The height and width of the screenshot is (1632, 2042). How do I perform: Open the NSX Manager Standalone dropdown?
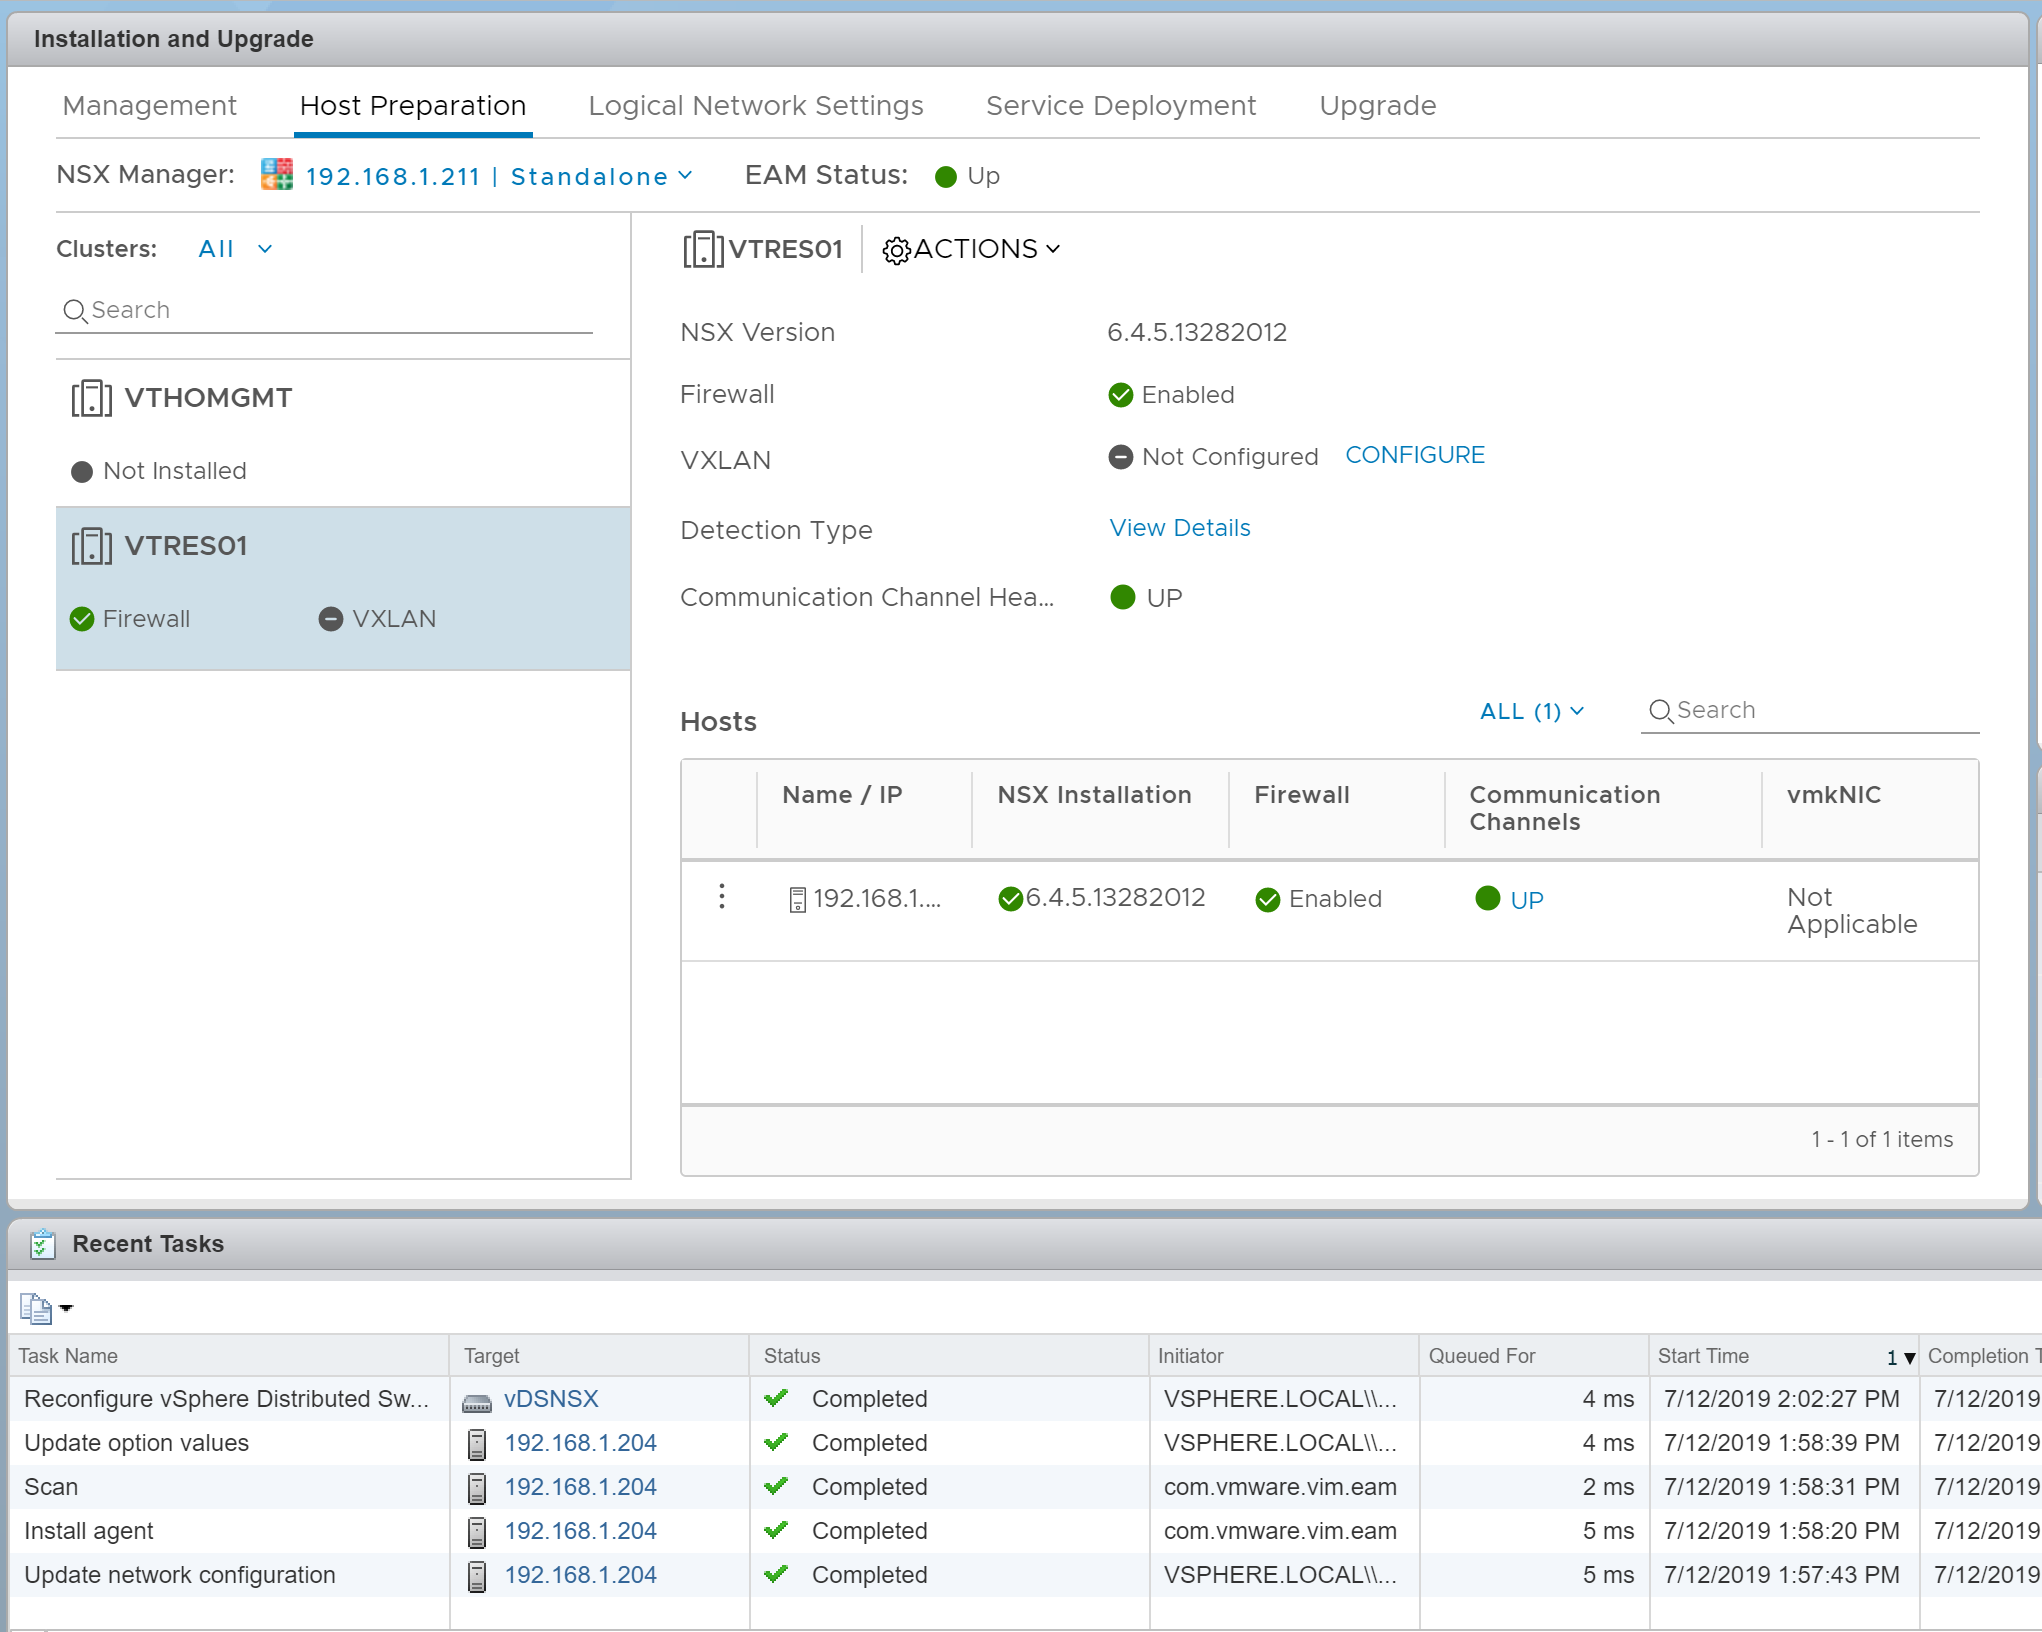click(x=600, y=177)
